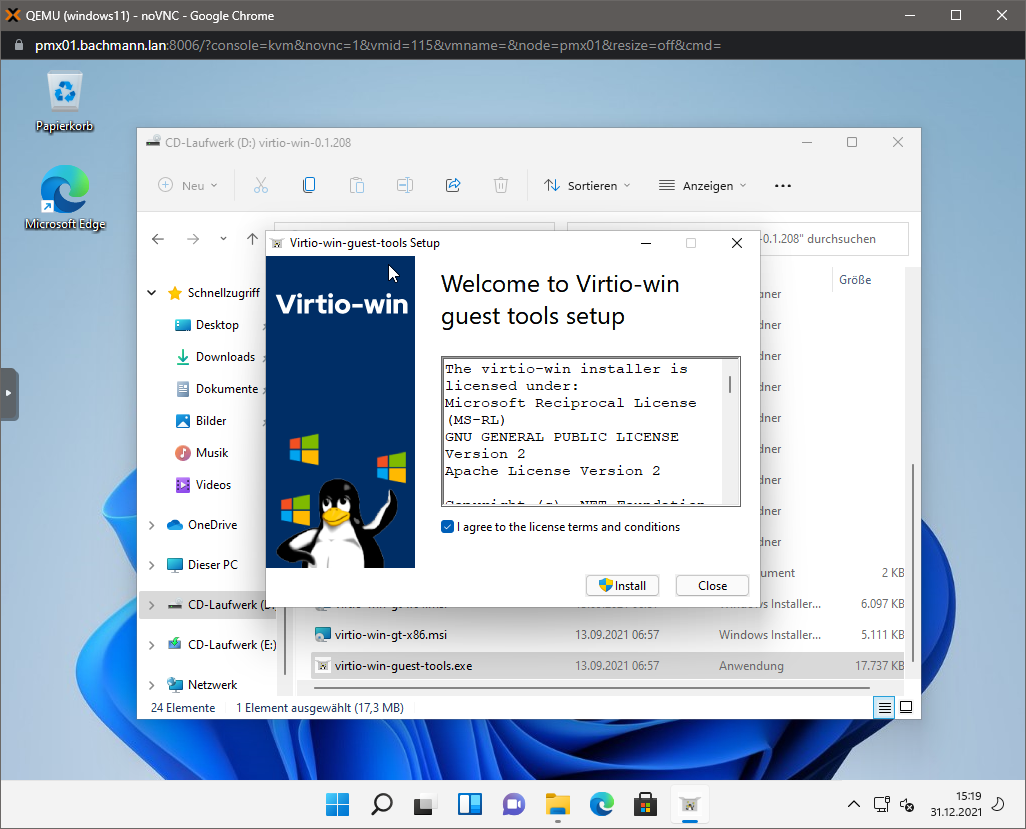Show hidden system tray icons
The image size is (1026, 829).
[854, 804]
